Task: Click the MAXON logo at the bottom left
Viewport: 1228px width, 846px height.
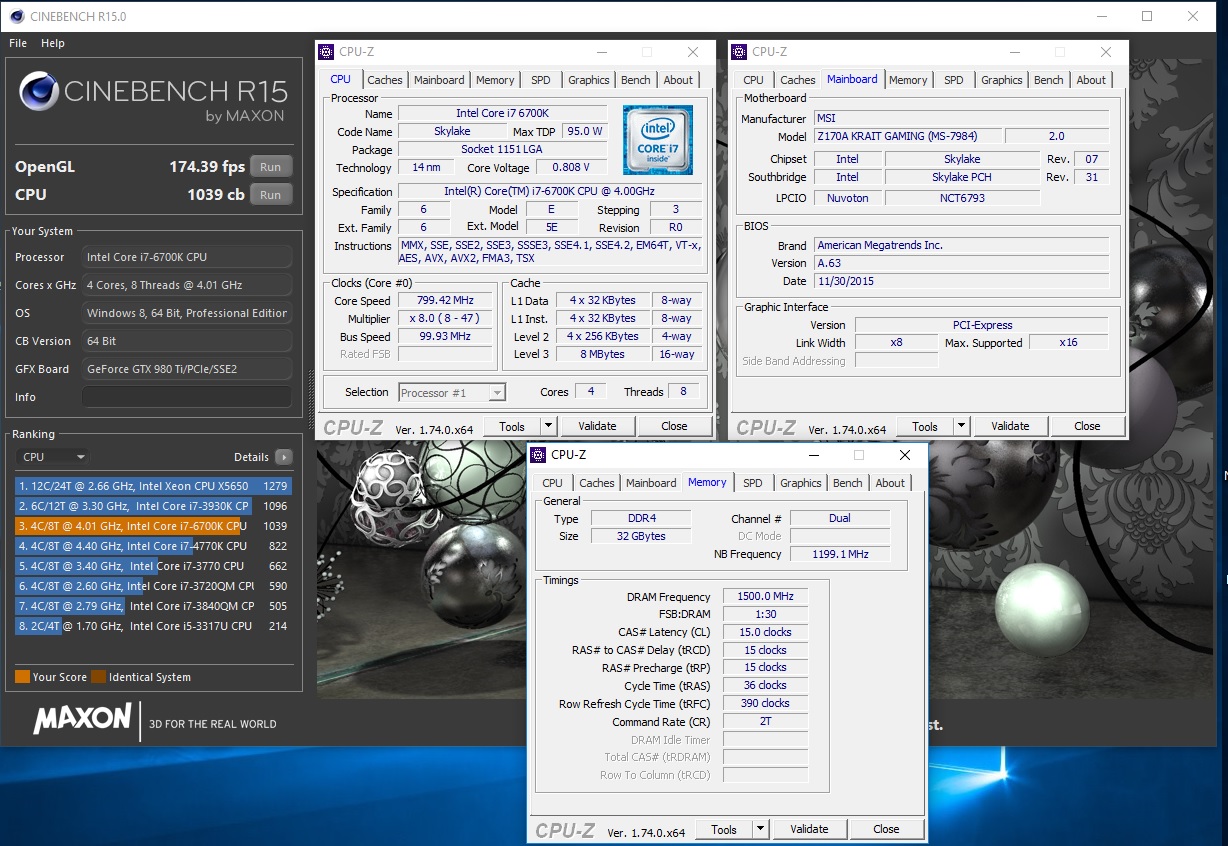Action: pos(82,719)
